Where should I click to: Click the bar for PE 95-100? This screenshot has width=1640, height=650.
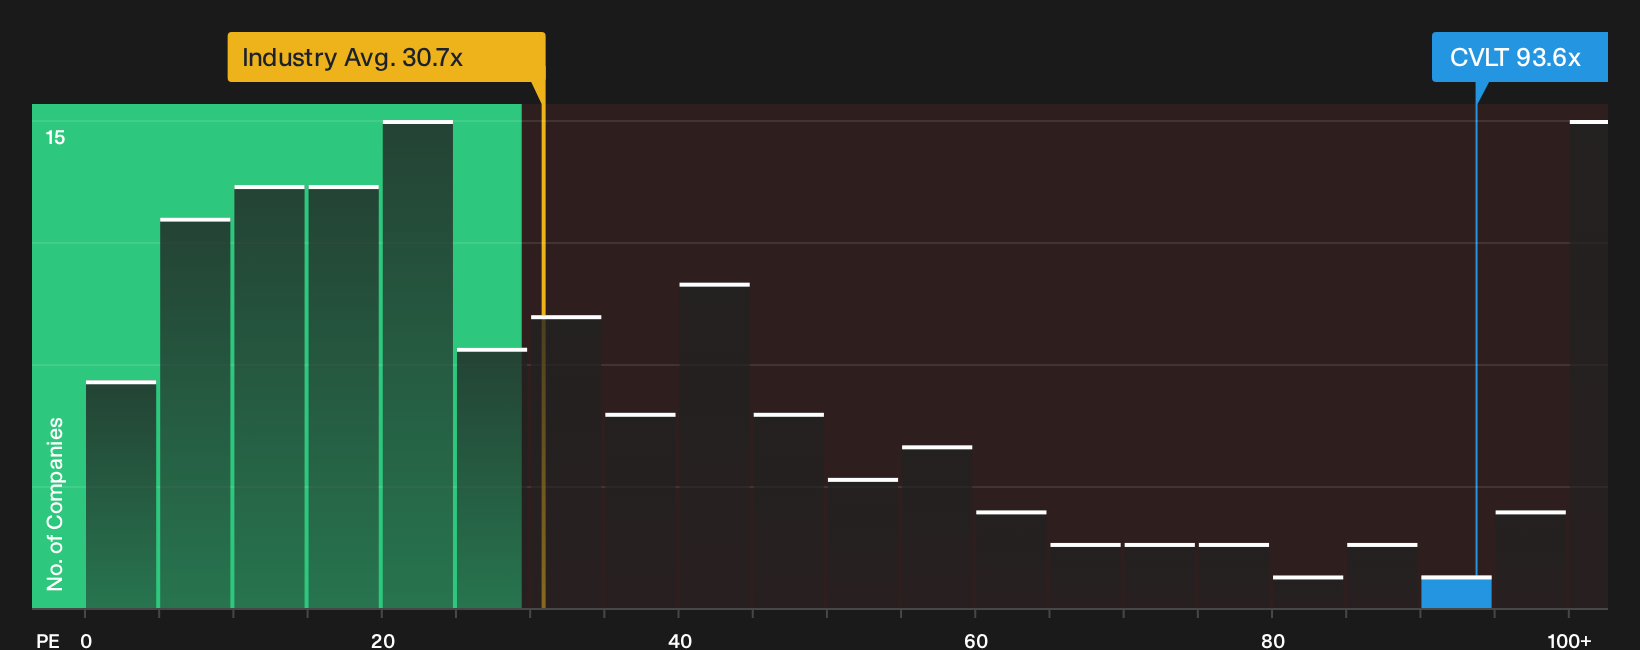[1531, 559]
